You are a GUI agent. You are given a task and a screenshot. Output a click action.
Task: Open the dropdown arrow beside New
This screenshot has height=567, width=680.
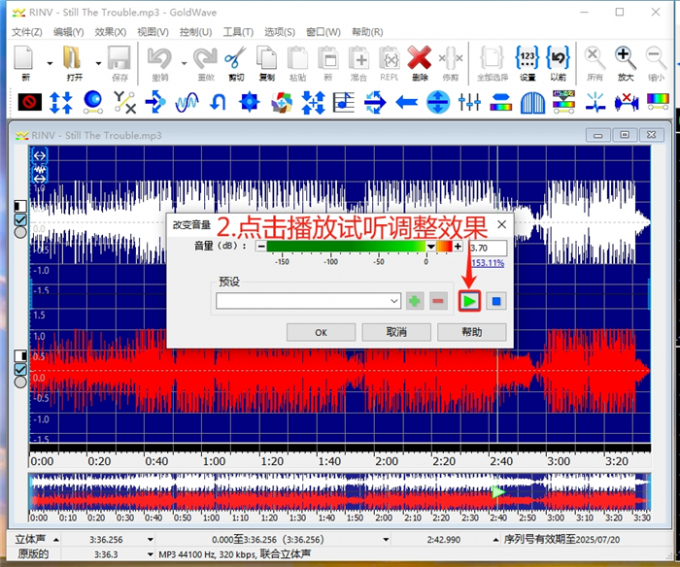point(50,64)
